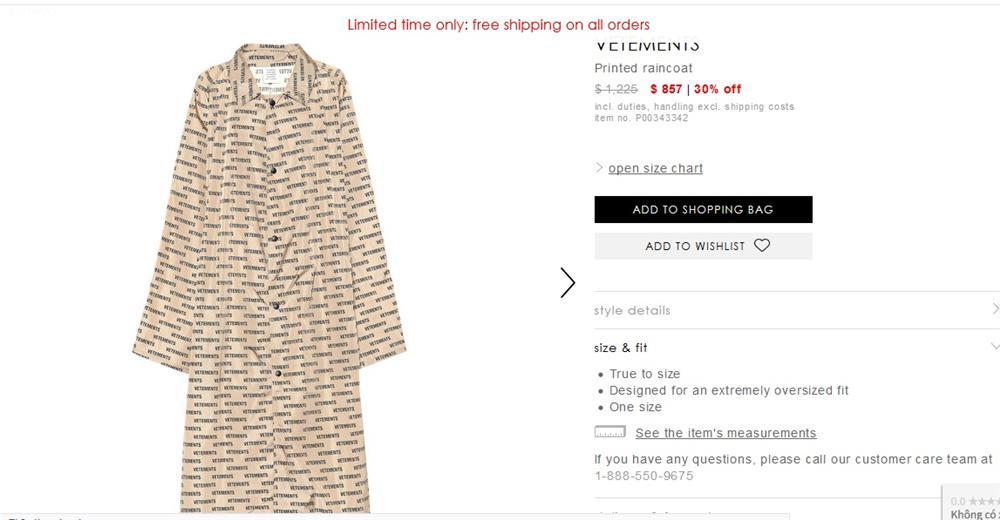
Task: Add the raincoat to the shopping bag
Action: coord(703,209)
